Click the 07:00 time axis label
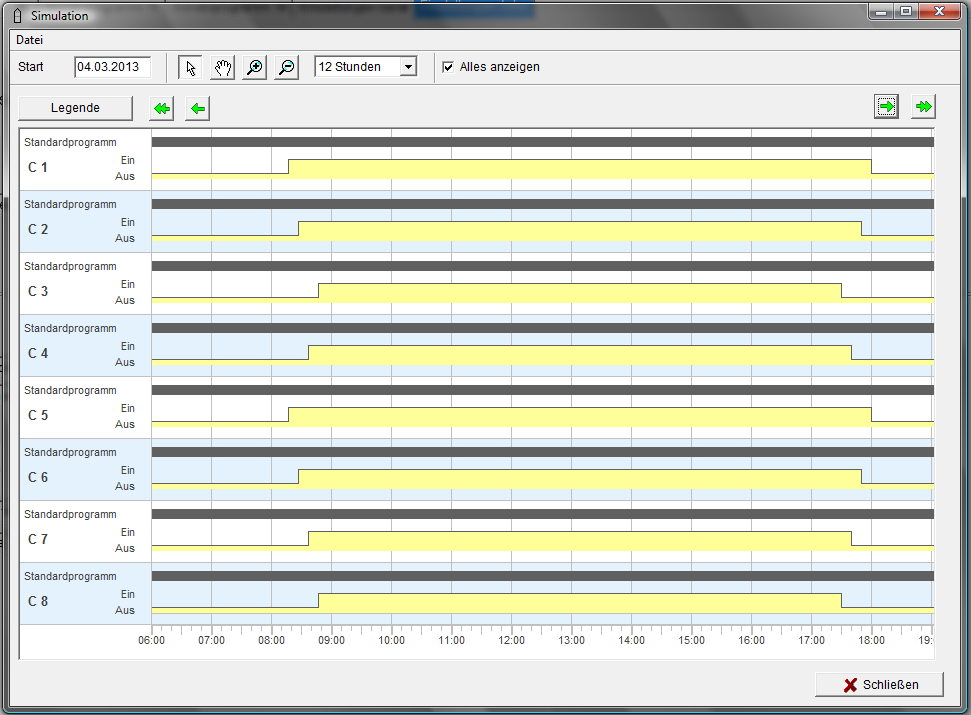The height and width of the screenshot is (715, 971). click(x=211, y=640)
